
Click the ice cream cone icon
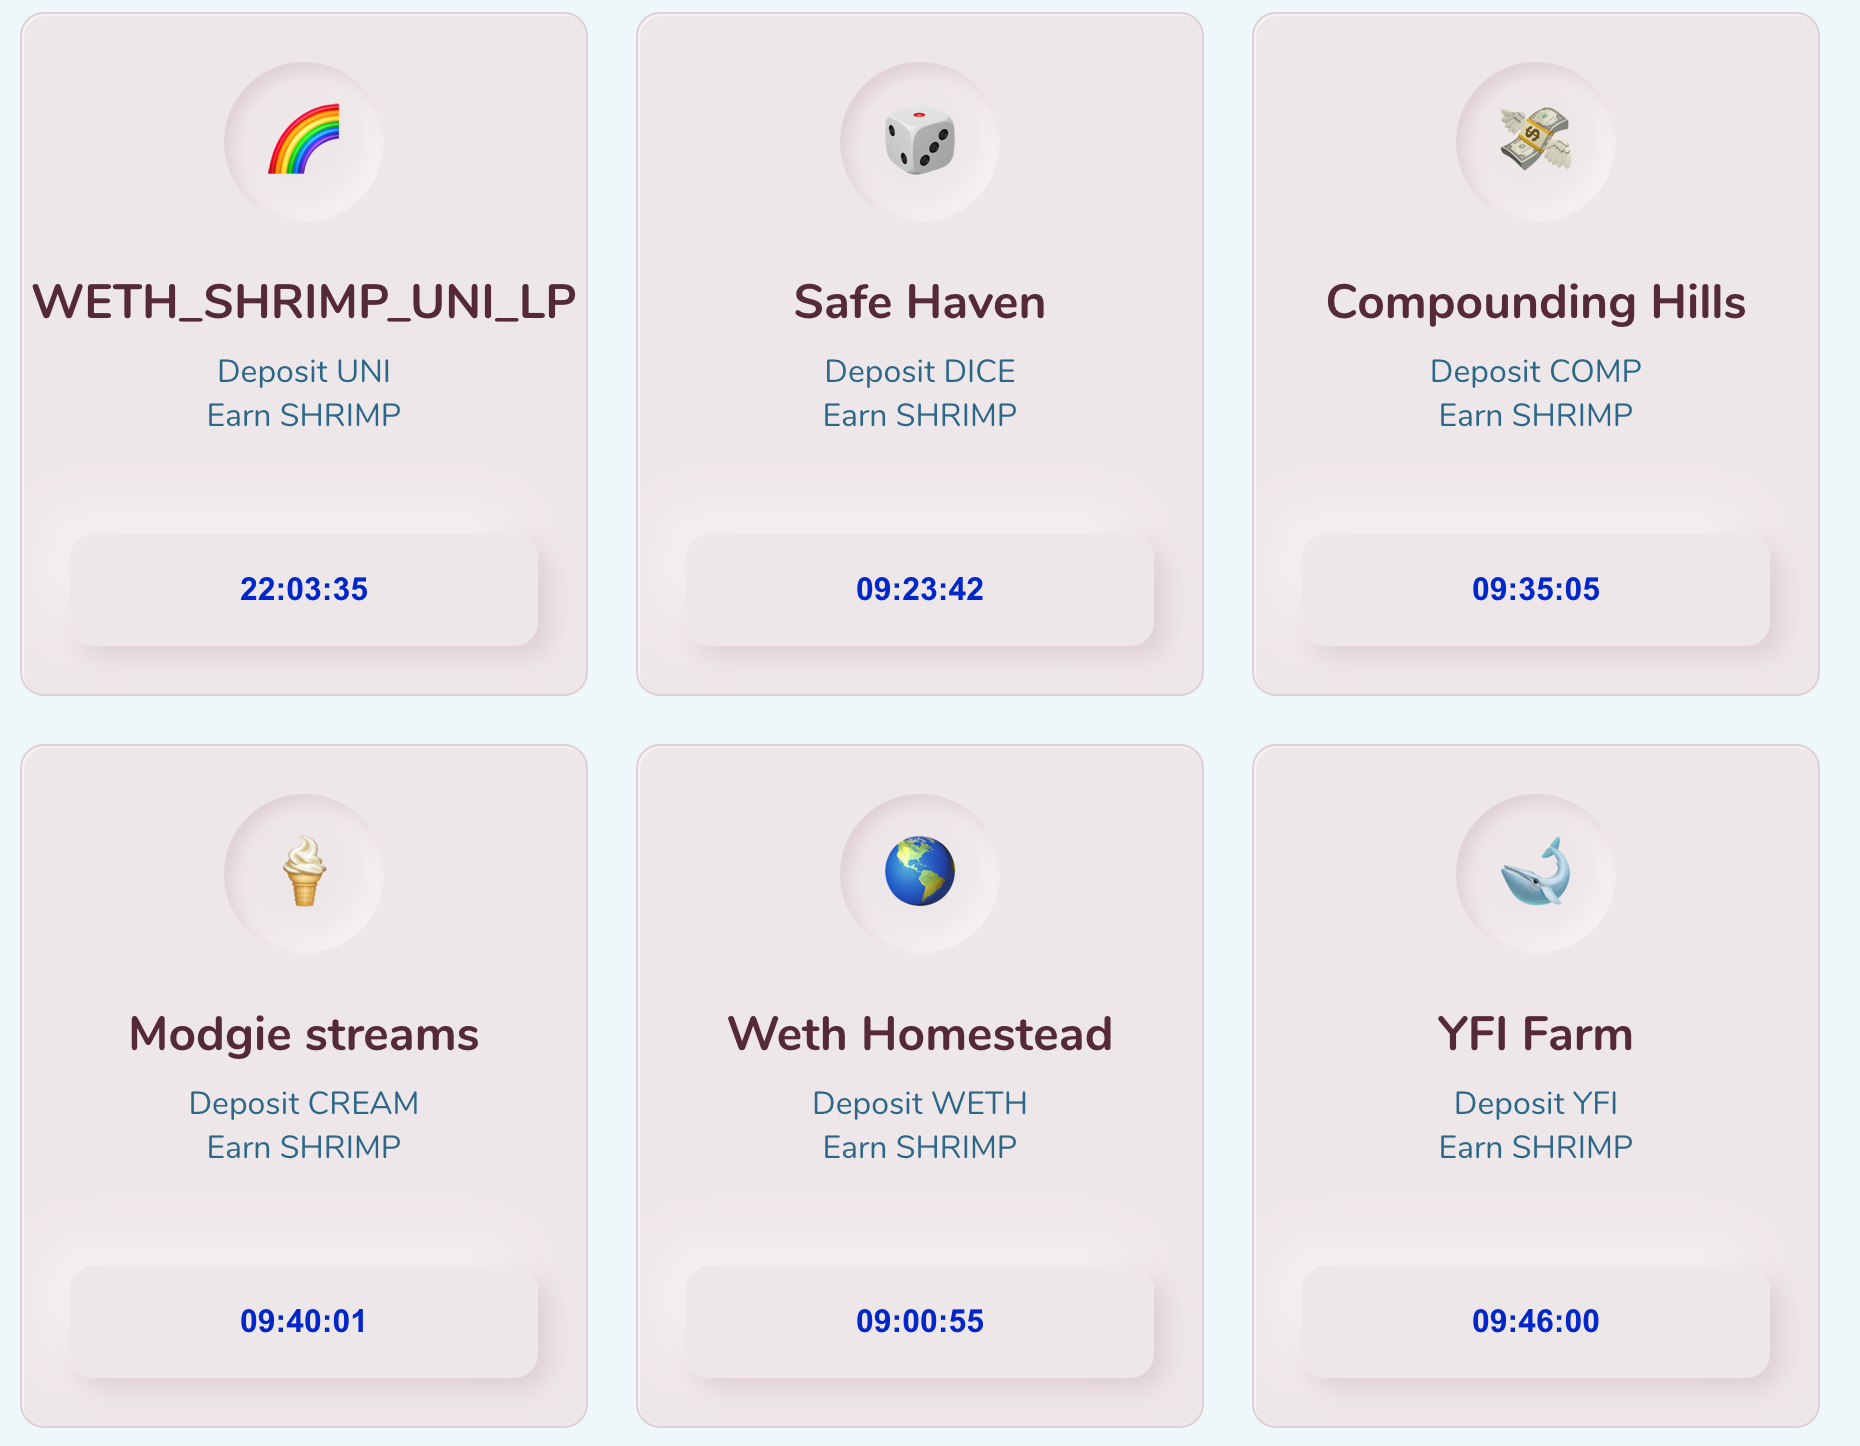(304, 872)
